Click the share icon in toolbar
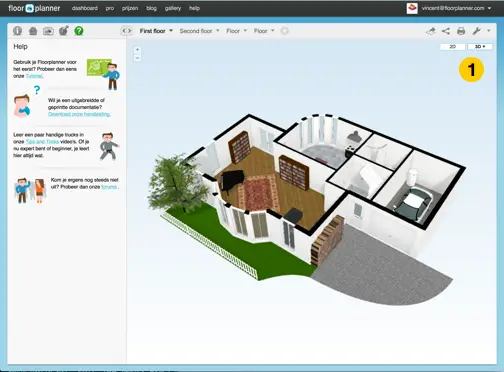Screen dimensions: 504x372 pos(446,31)
